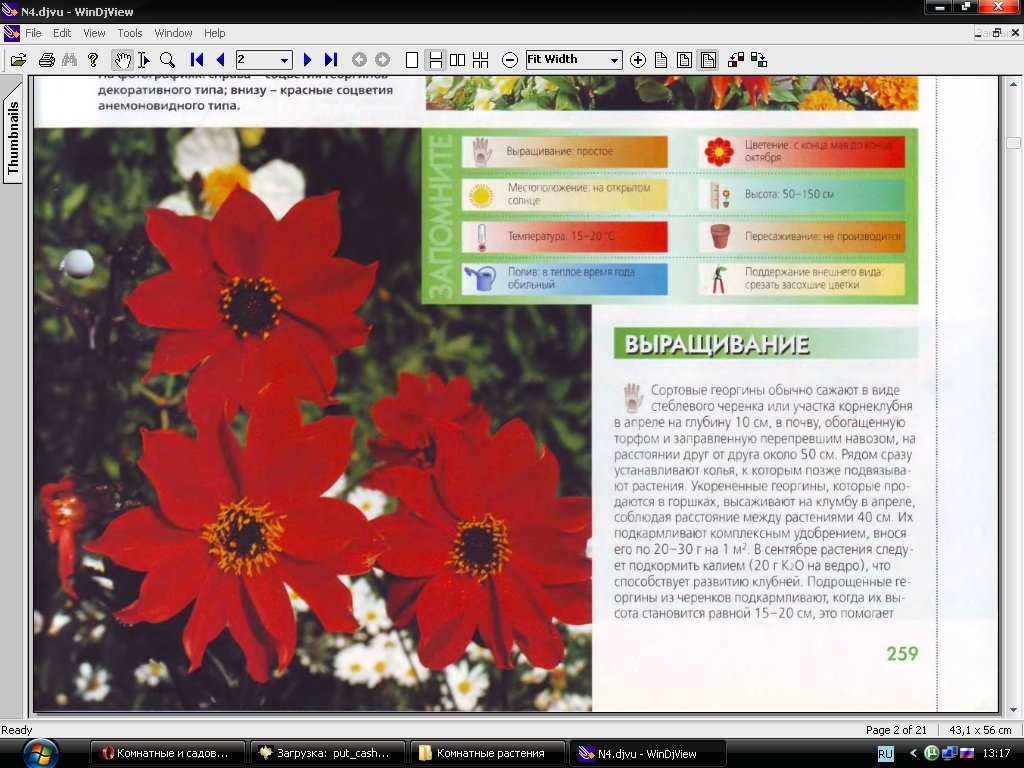Click the scroll down arrow of scrollbar
This screenshot has width=1024, height=768.
1013,710
